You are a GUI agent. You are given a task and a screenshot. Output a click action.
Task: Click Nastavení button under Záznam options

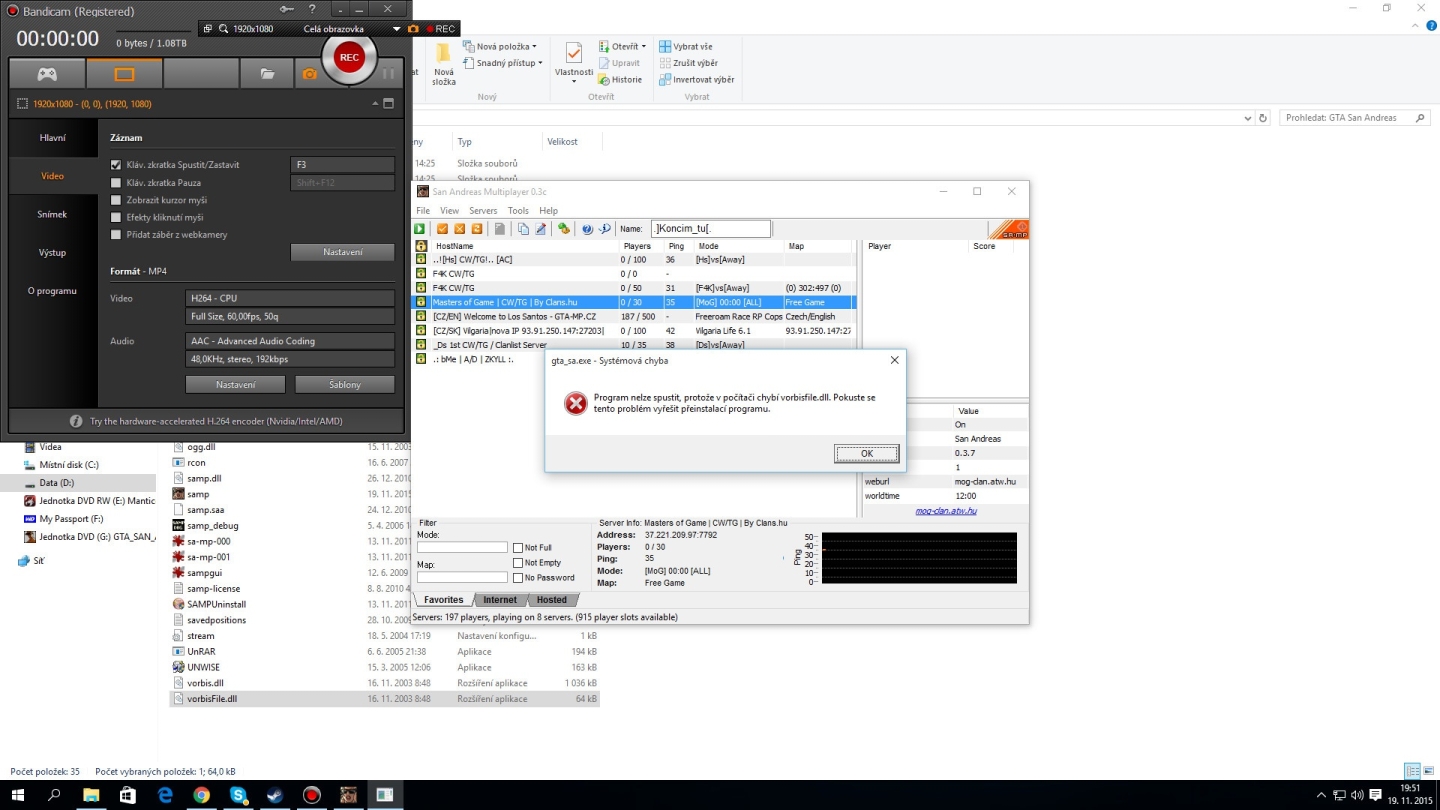pos(343,252)
